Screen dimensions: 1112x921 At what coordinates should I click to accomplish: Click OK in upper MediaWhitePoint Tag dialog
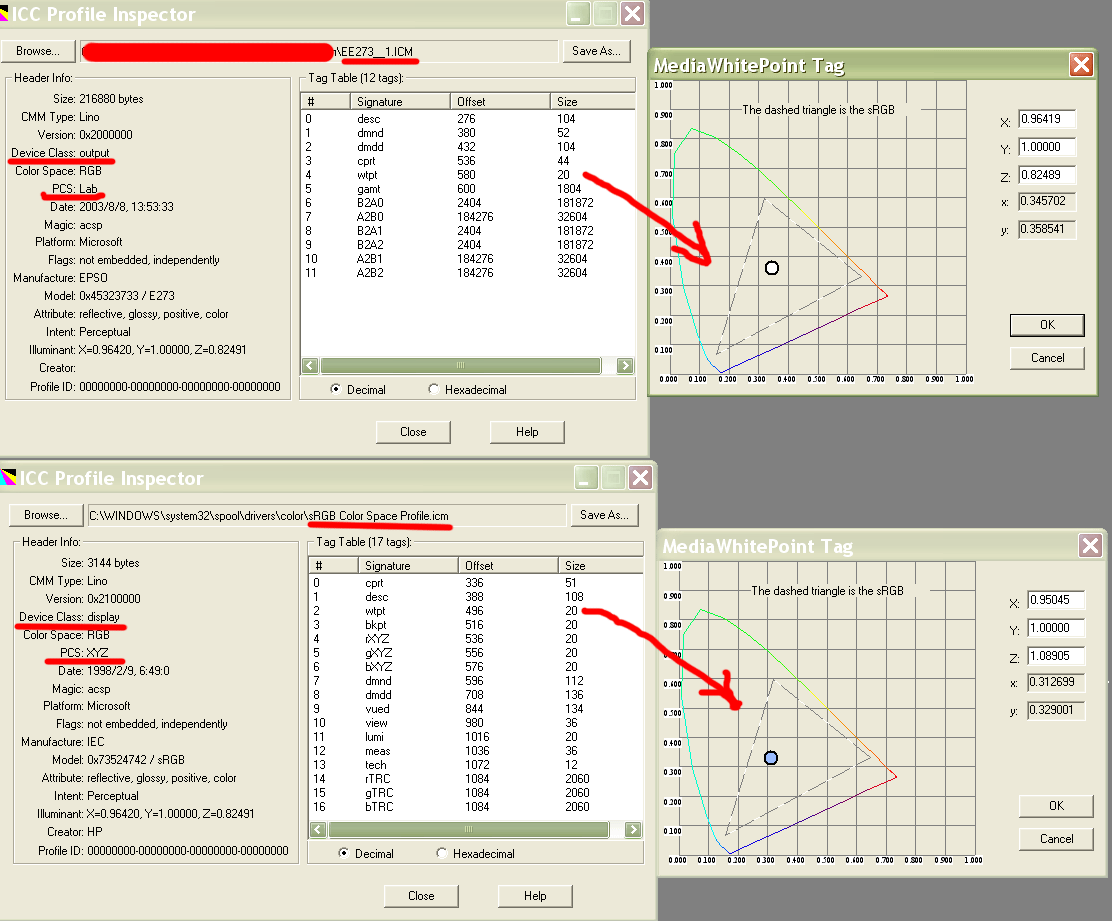(x=1047, y=325)
